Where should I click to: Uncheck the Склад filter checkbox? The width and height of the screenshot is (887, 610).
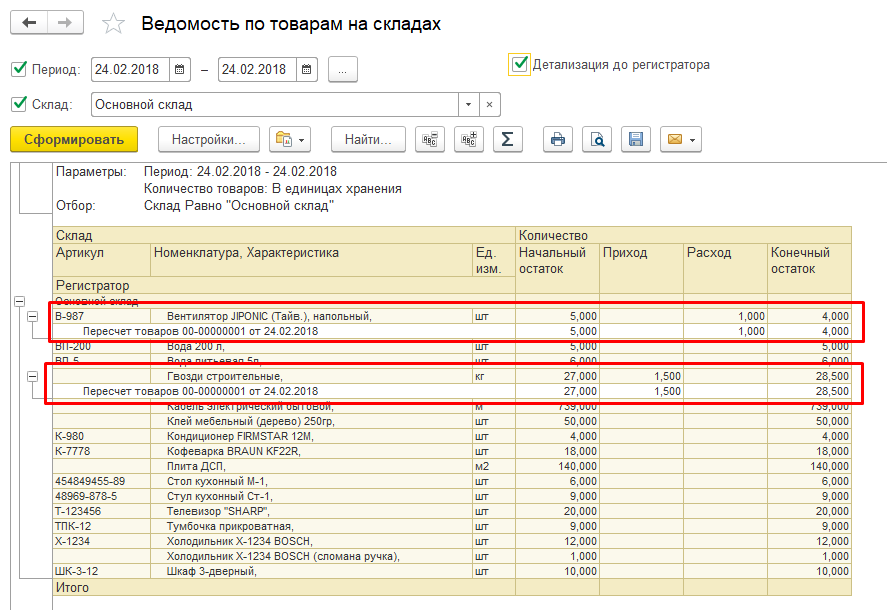pyautogui.click(x=18, y=104)
